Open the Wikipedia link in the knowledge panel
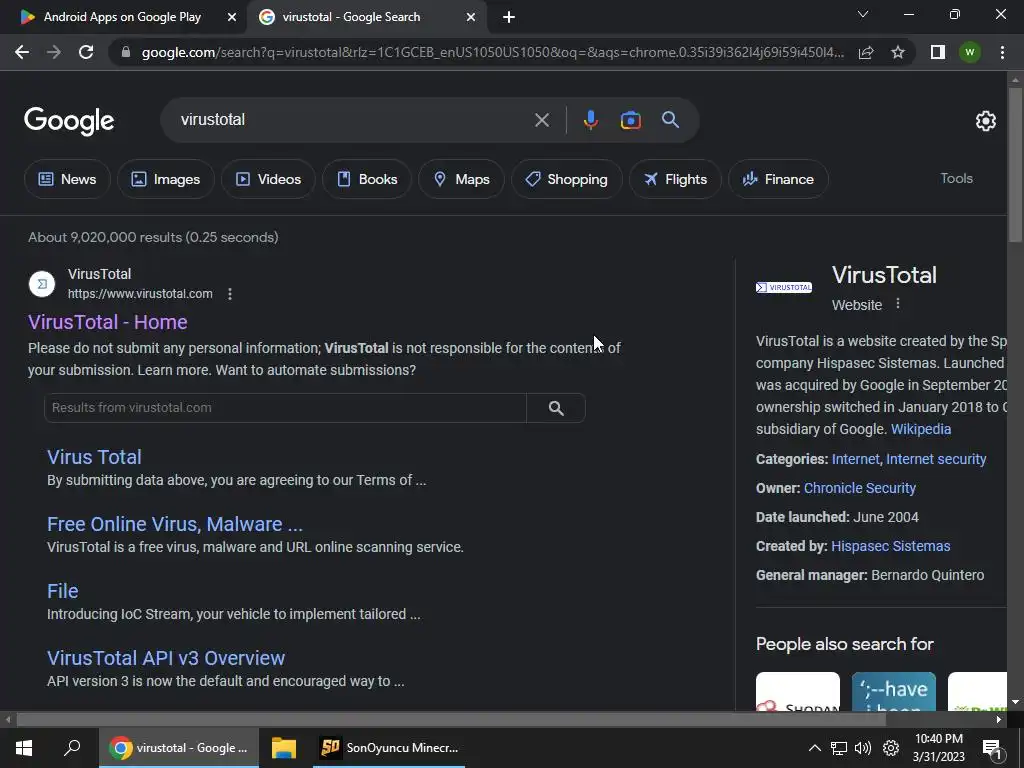The height and width of the screenshot is (768, 1024). pyautogui.click(x=921, y=429)
